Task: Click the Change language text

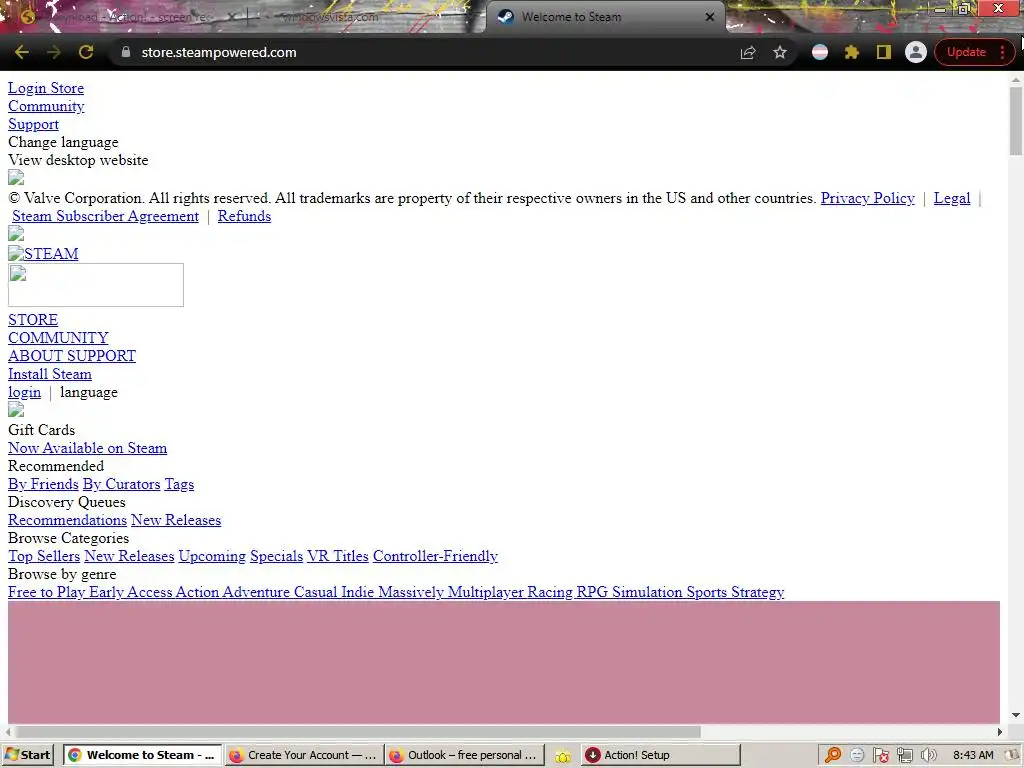Action: tap(63, 142)
